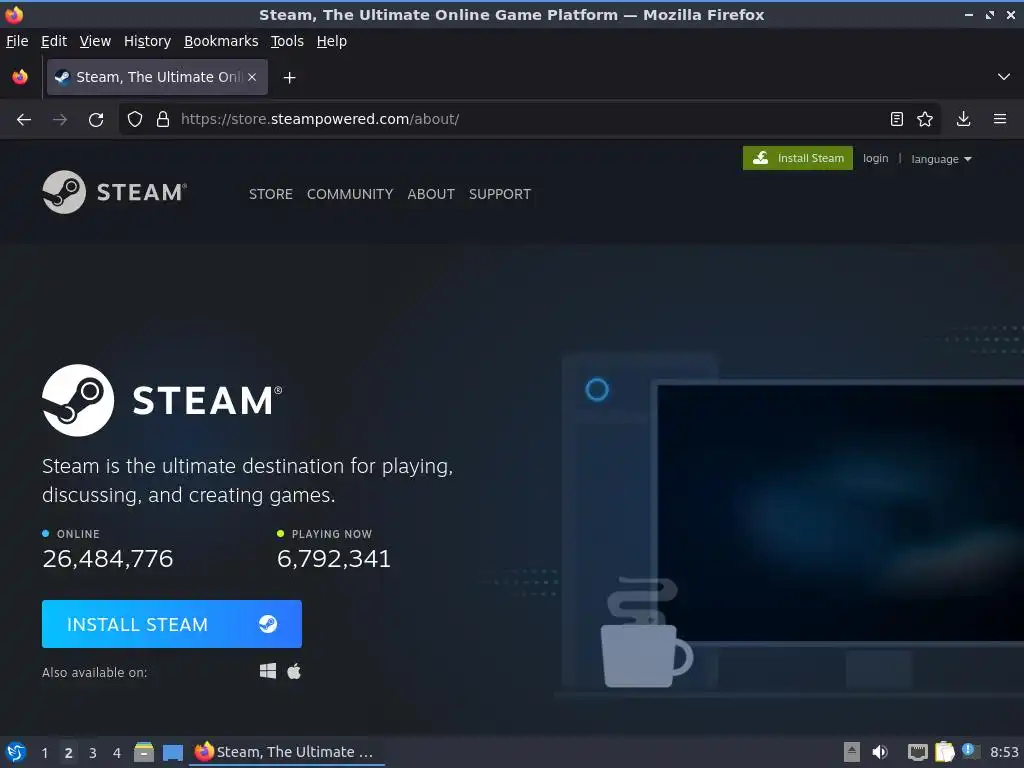1024x768 pixels.
Task: Click the Apple macOS platform icon
Action: click(294, 671)
